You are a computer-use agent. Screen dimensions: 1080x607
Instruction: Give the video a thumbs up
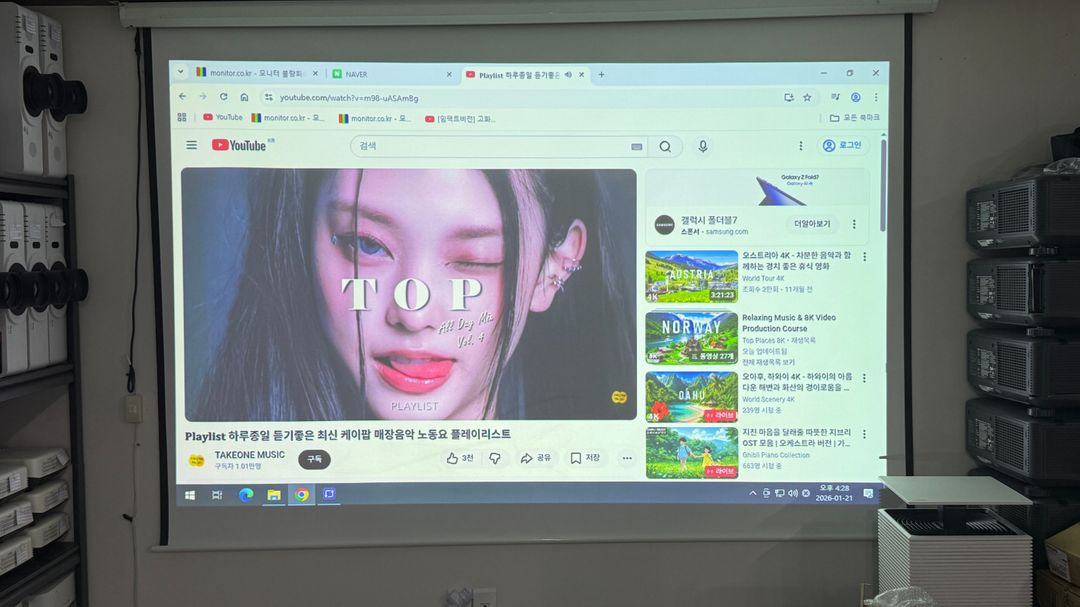[x=452, y=458]
